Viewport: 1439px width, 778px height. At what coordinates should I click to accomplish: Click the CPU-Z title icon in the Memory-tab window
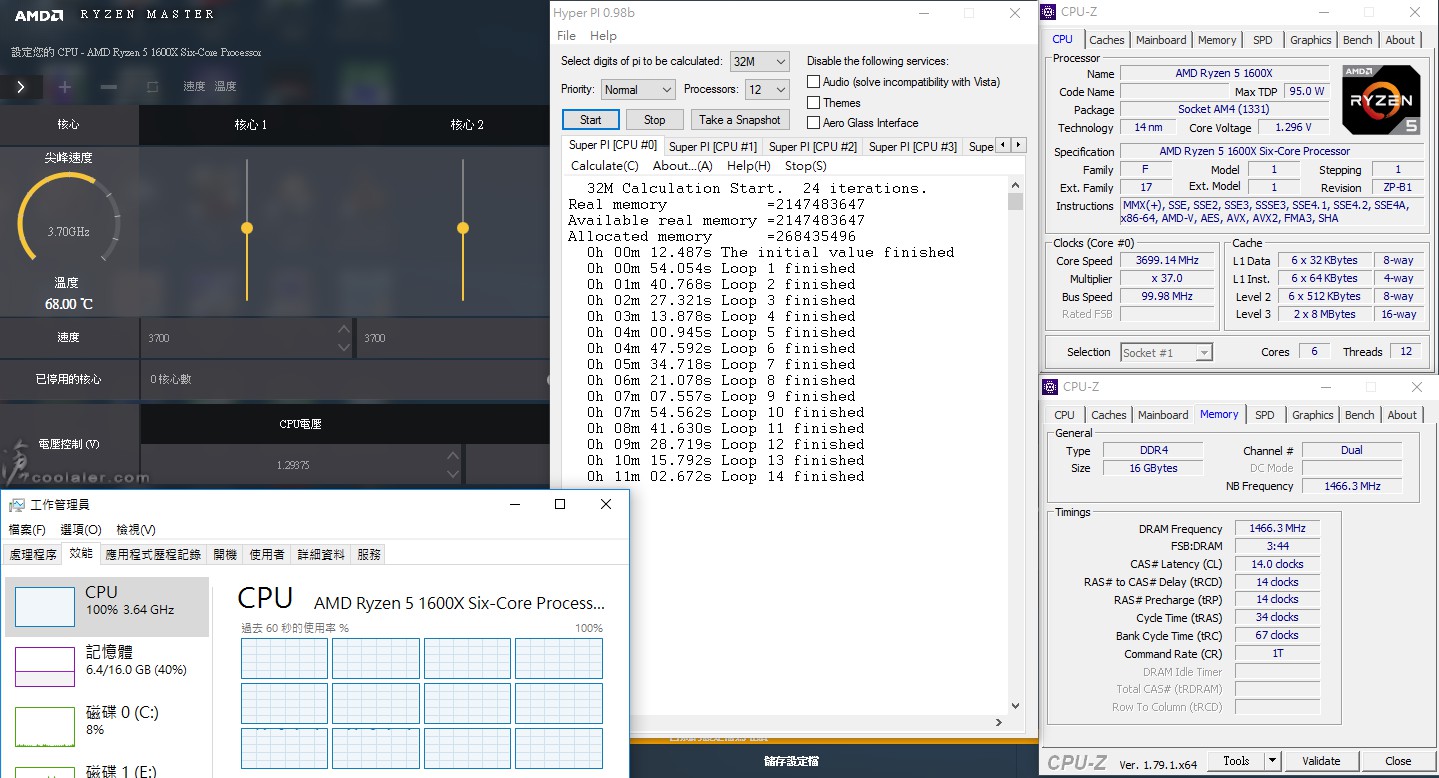coord(1049,387)
